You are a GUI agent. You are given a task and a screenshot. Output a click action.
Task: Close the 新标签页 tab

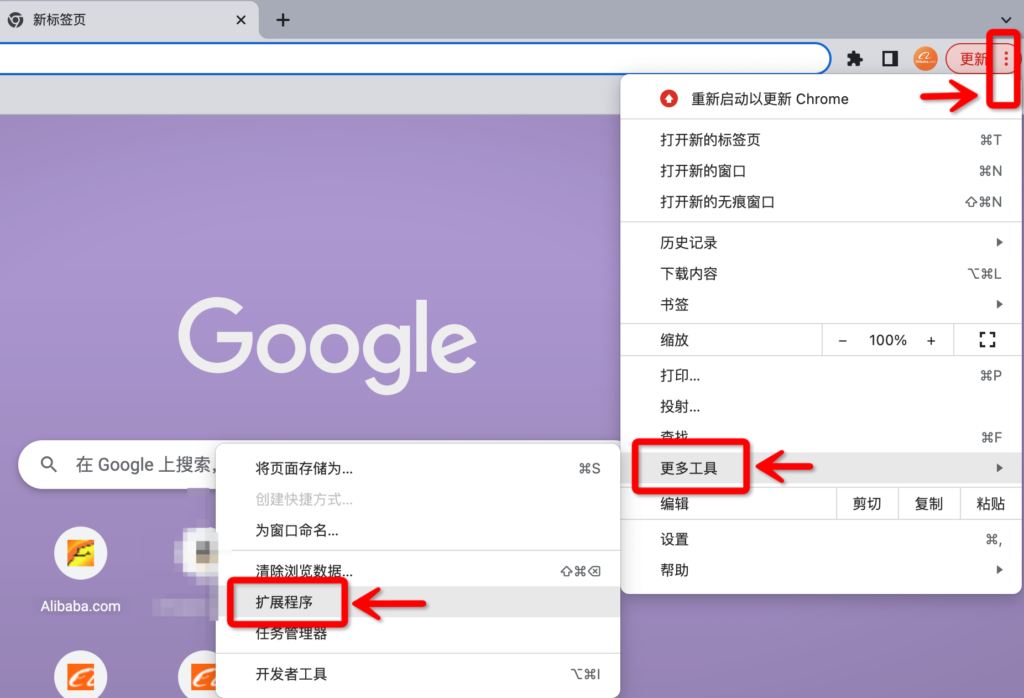coord(241,20)
